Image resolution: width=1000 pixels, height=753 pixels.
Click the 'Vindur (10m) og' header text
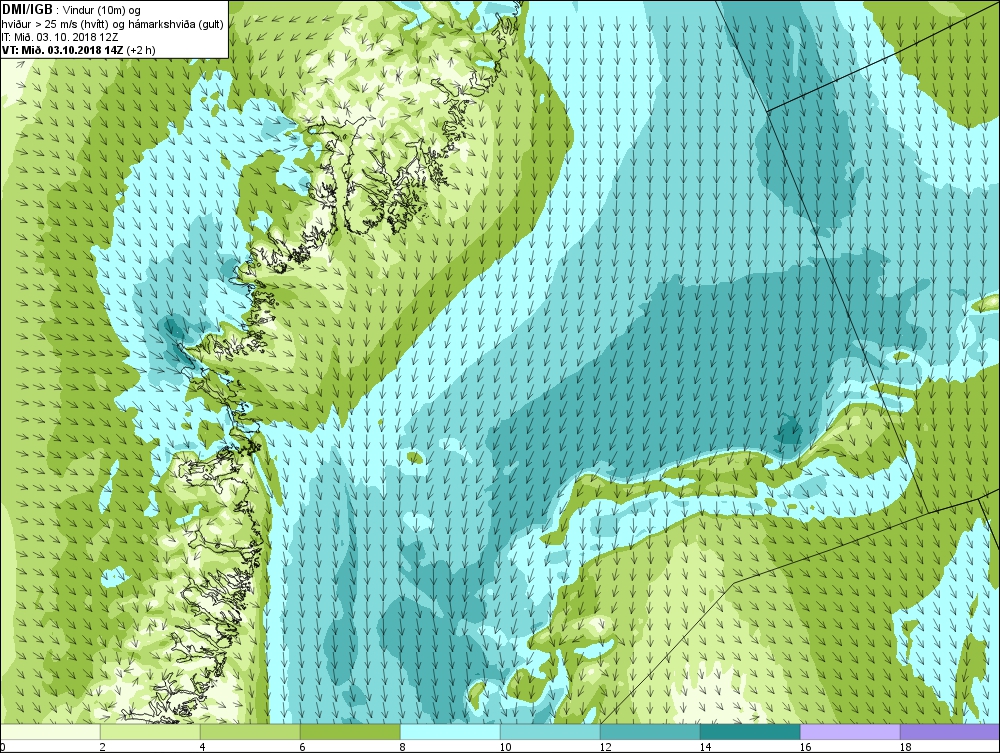point(103,10)
